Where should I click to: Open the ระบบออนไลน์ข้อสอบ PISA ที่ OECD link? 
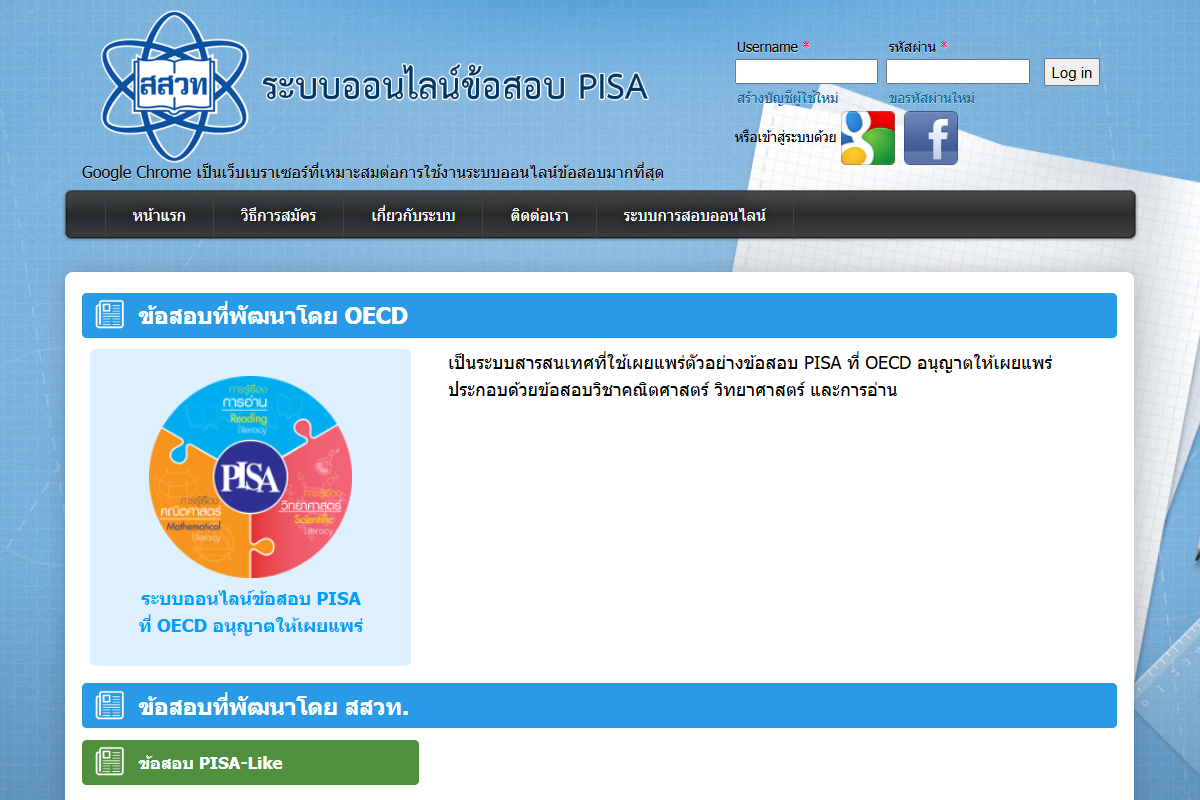[x=251, y=613]
